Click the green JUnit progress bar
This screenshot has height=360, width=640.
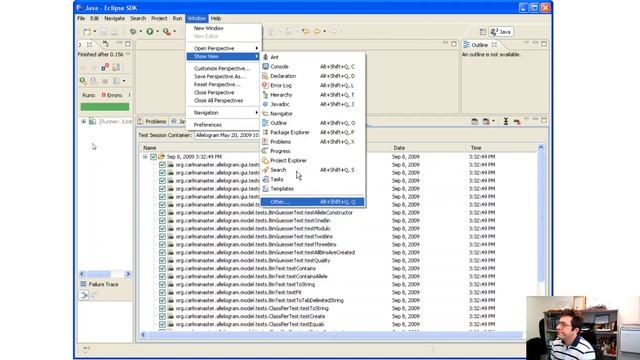105,107
